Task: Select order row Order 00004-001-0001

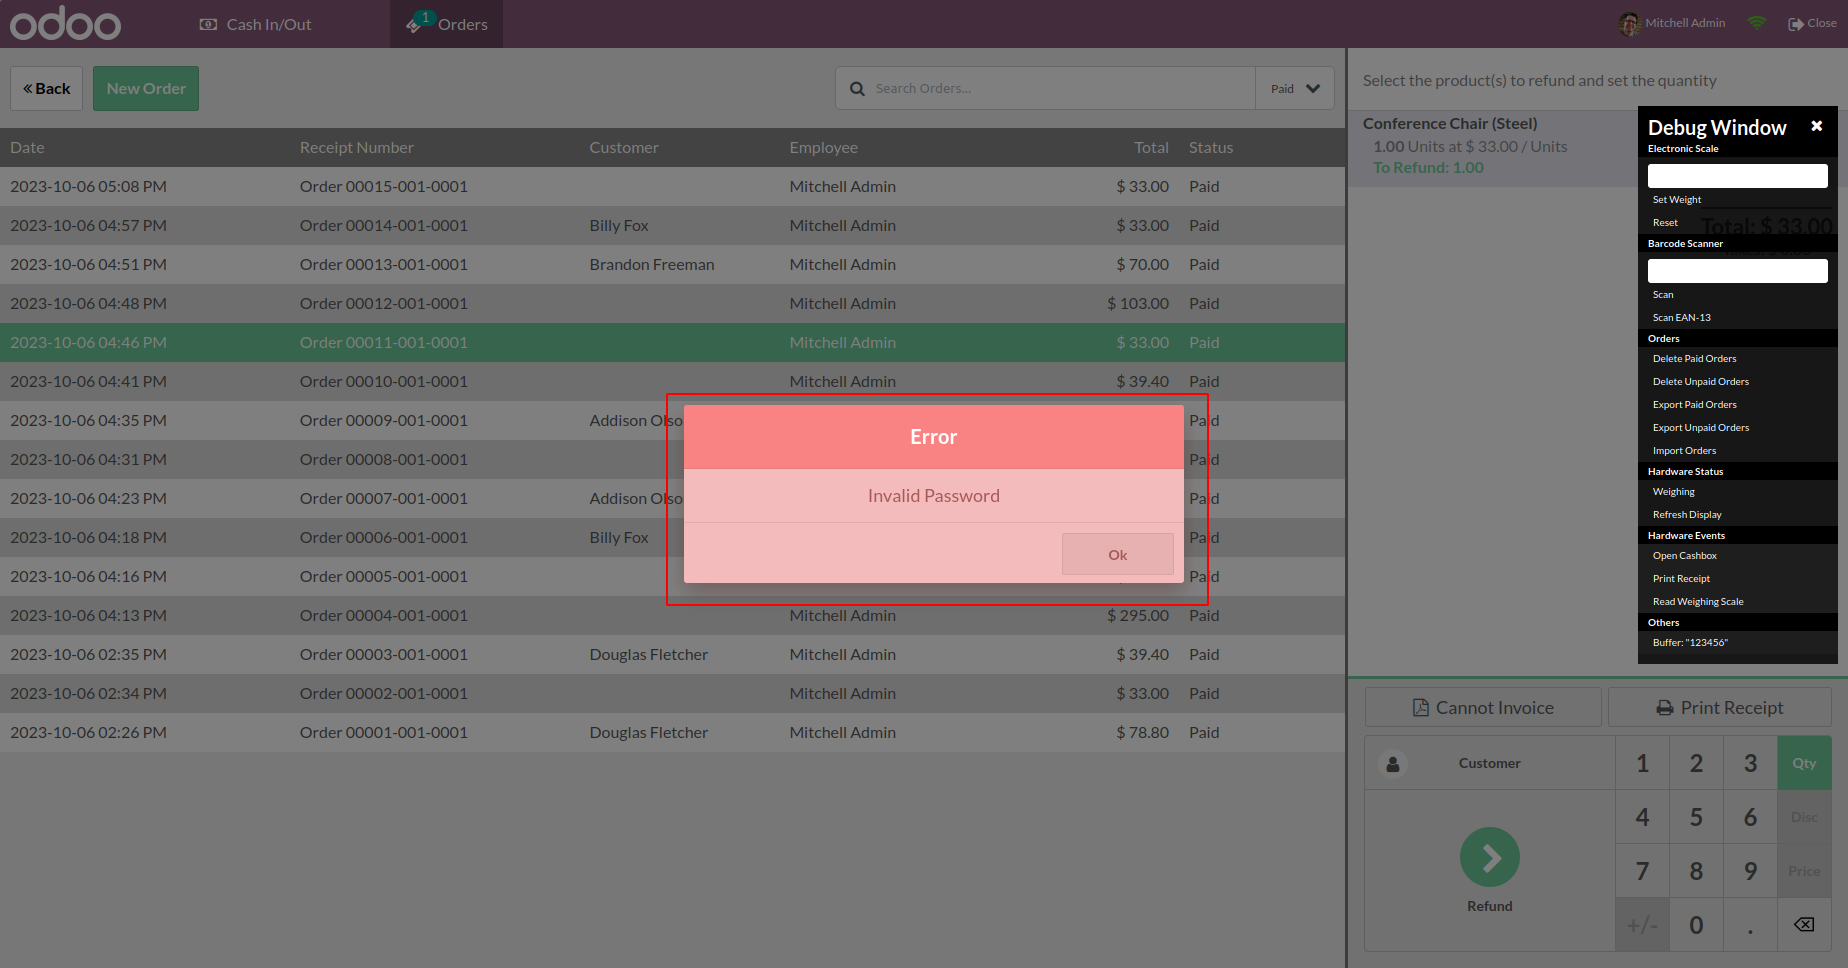Action: click(672, 615)
